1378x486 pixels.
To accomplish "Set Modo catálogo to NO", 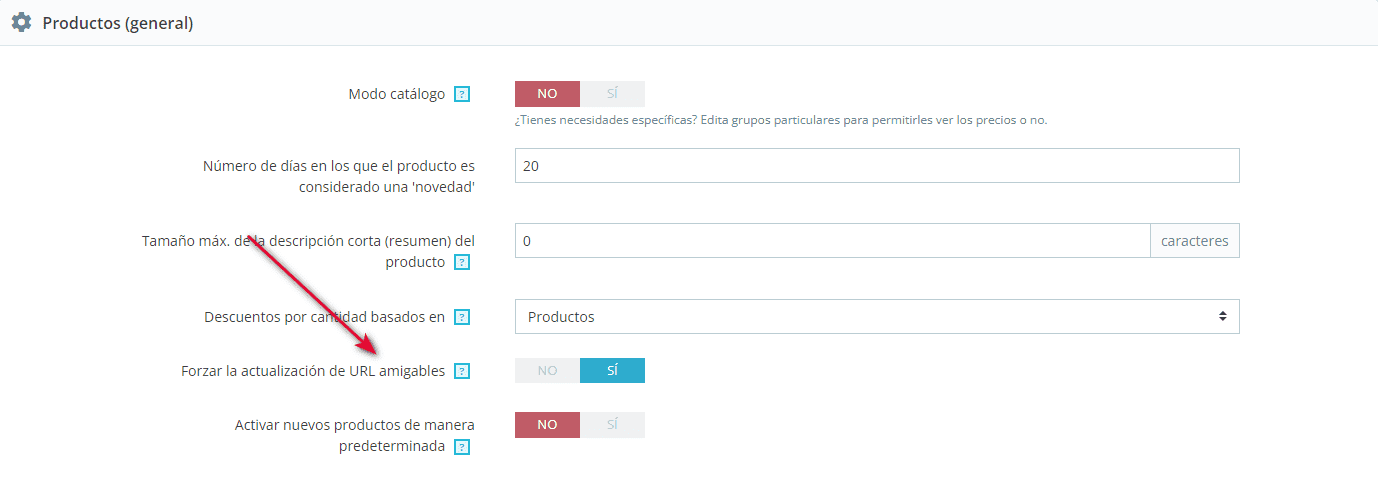I will coord(547,94).
